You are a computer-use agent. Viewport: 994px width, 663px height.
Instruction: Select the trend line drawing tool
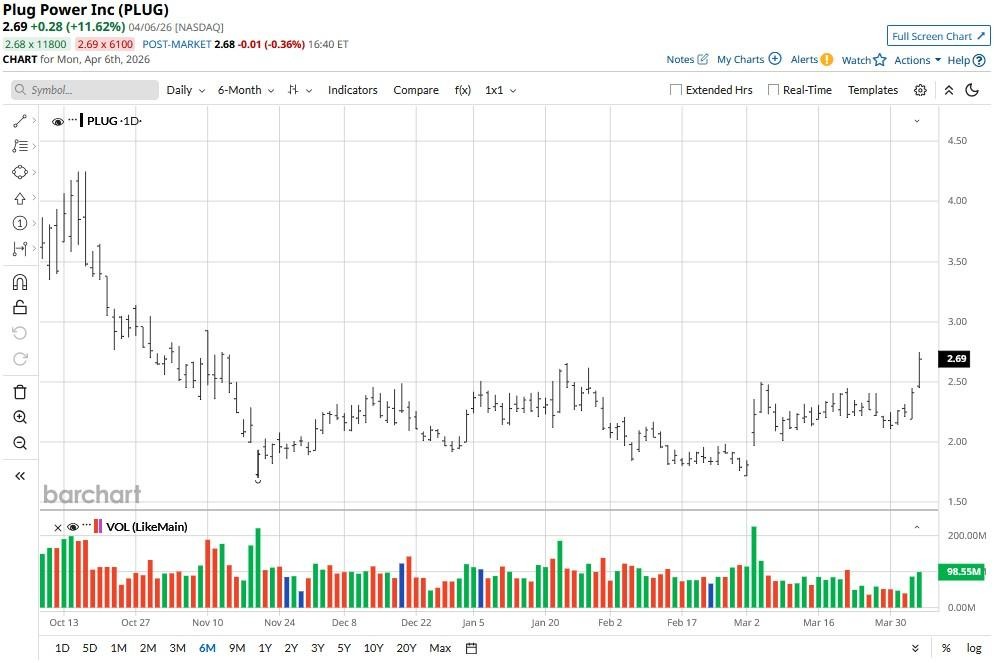click(x=20, y=120)
